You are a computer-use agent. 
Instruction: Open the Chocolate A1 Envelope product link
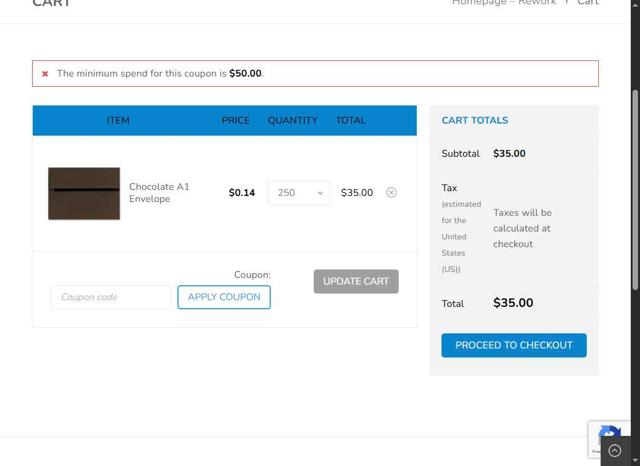click(159, 193)
